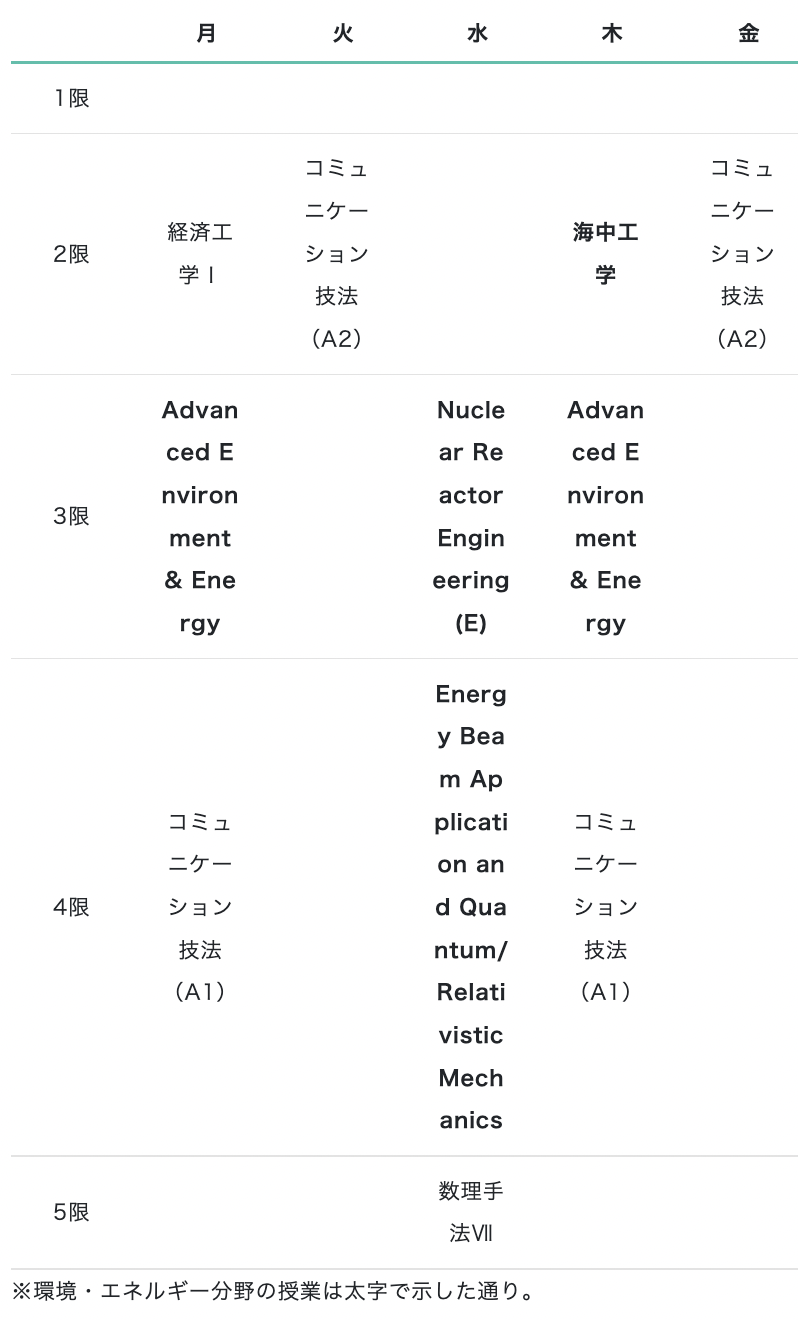Select the 5限 row label
The height and width of the screenshot is (1320, 798).
pyautogui.click(x=71, y=1212)
